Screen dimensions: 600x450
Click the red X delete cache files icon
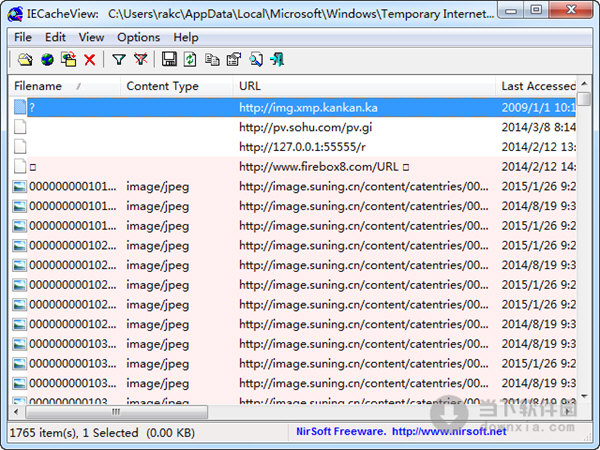pyautogui.click(x=90, y=60)
